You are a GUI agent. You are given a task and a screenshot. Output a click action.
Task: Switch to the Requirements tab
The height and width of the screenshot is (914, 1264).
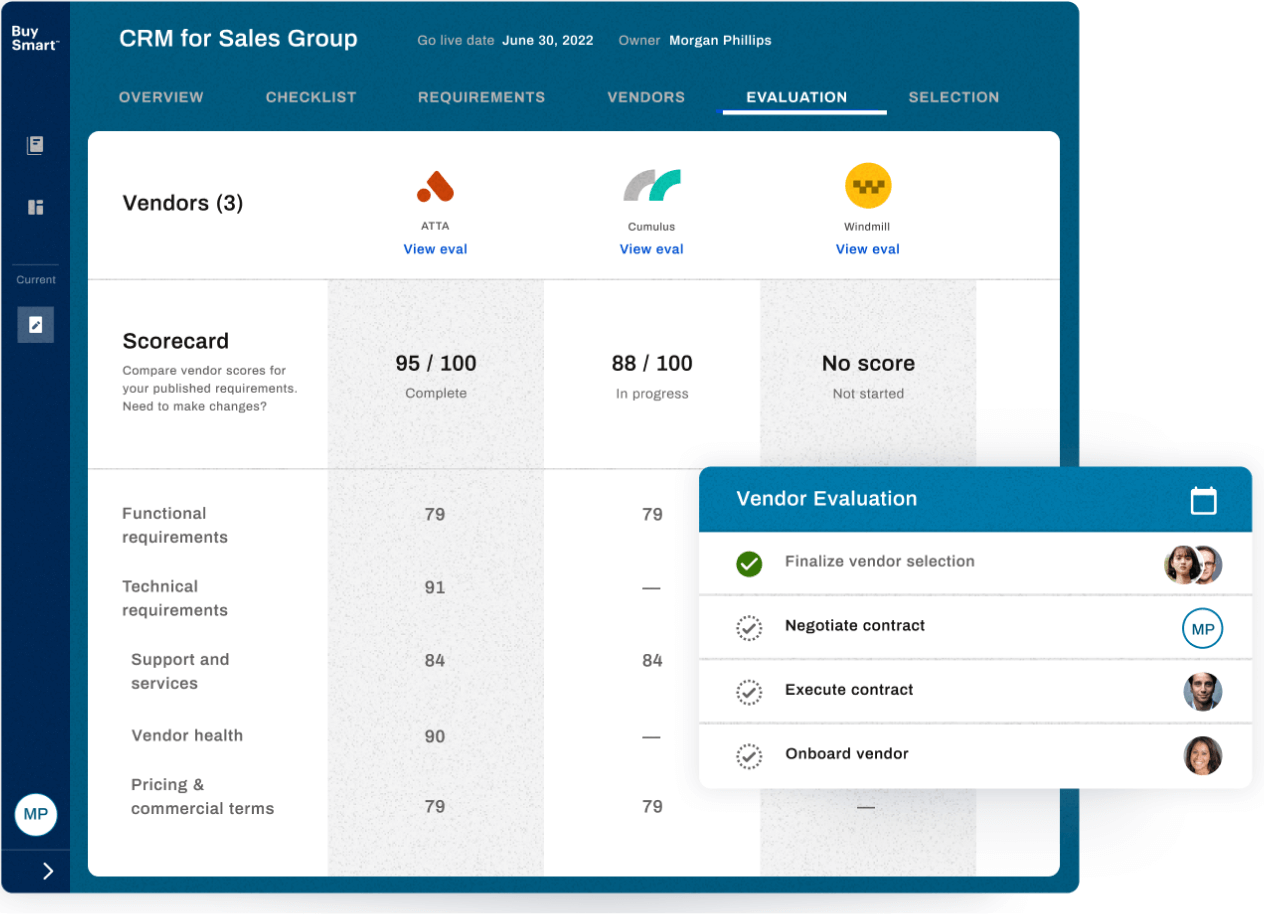tap(481, 97)
